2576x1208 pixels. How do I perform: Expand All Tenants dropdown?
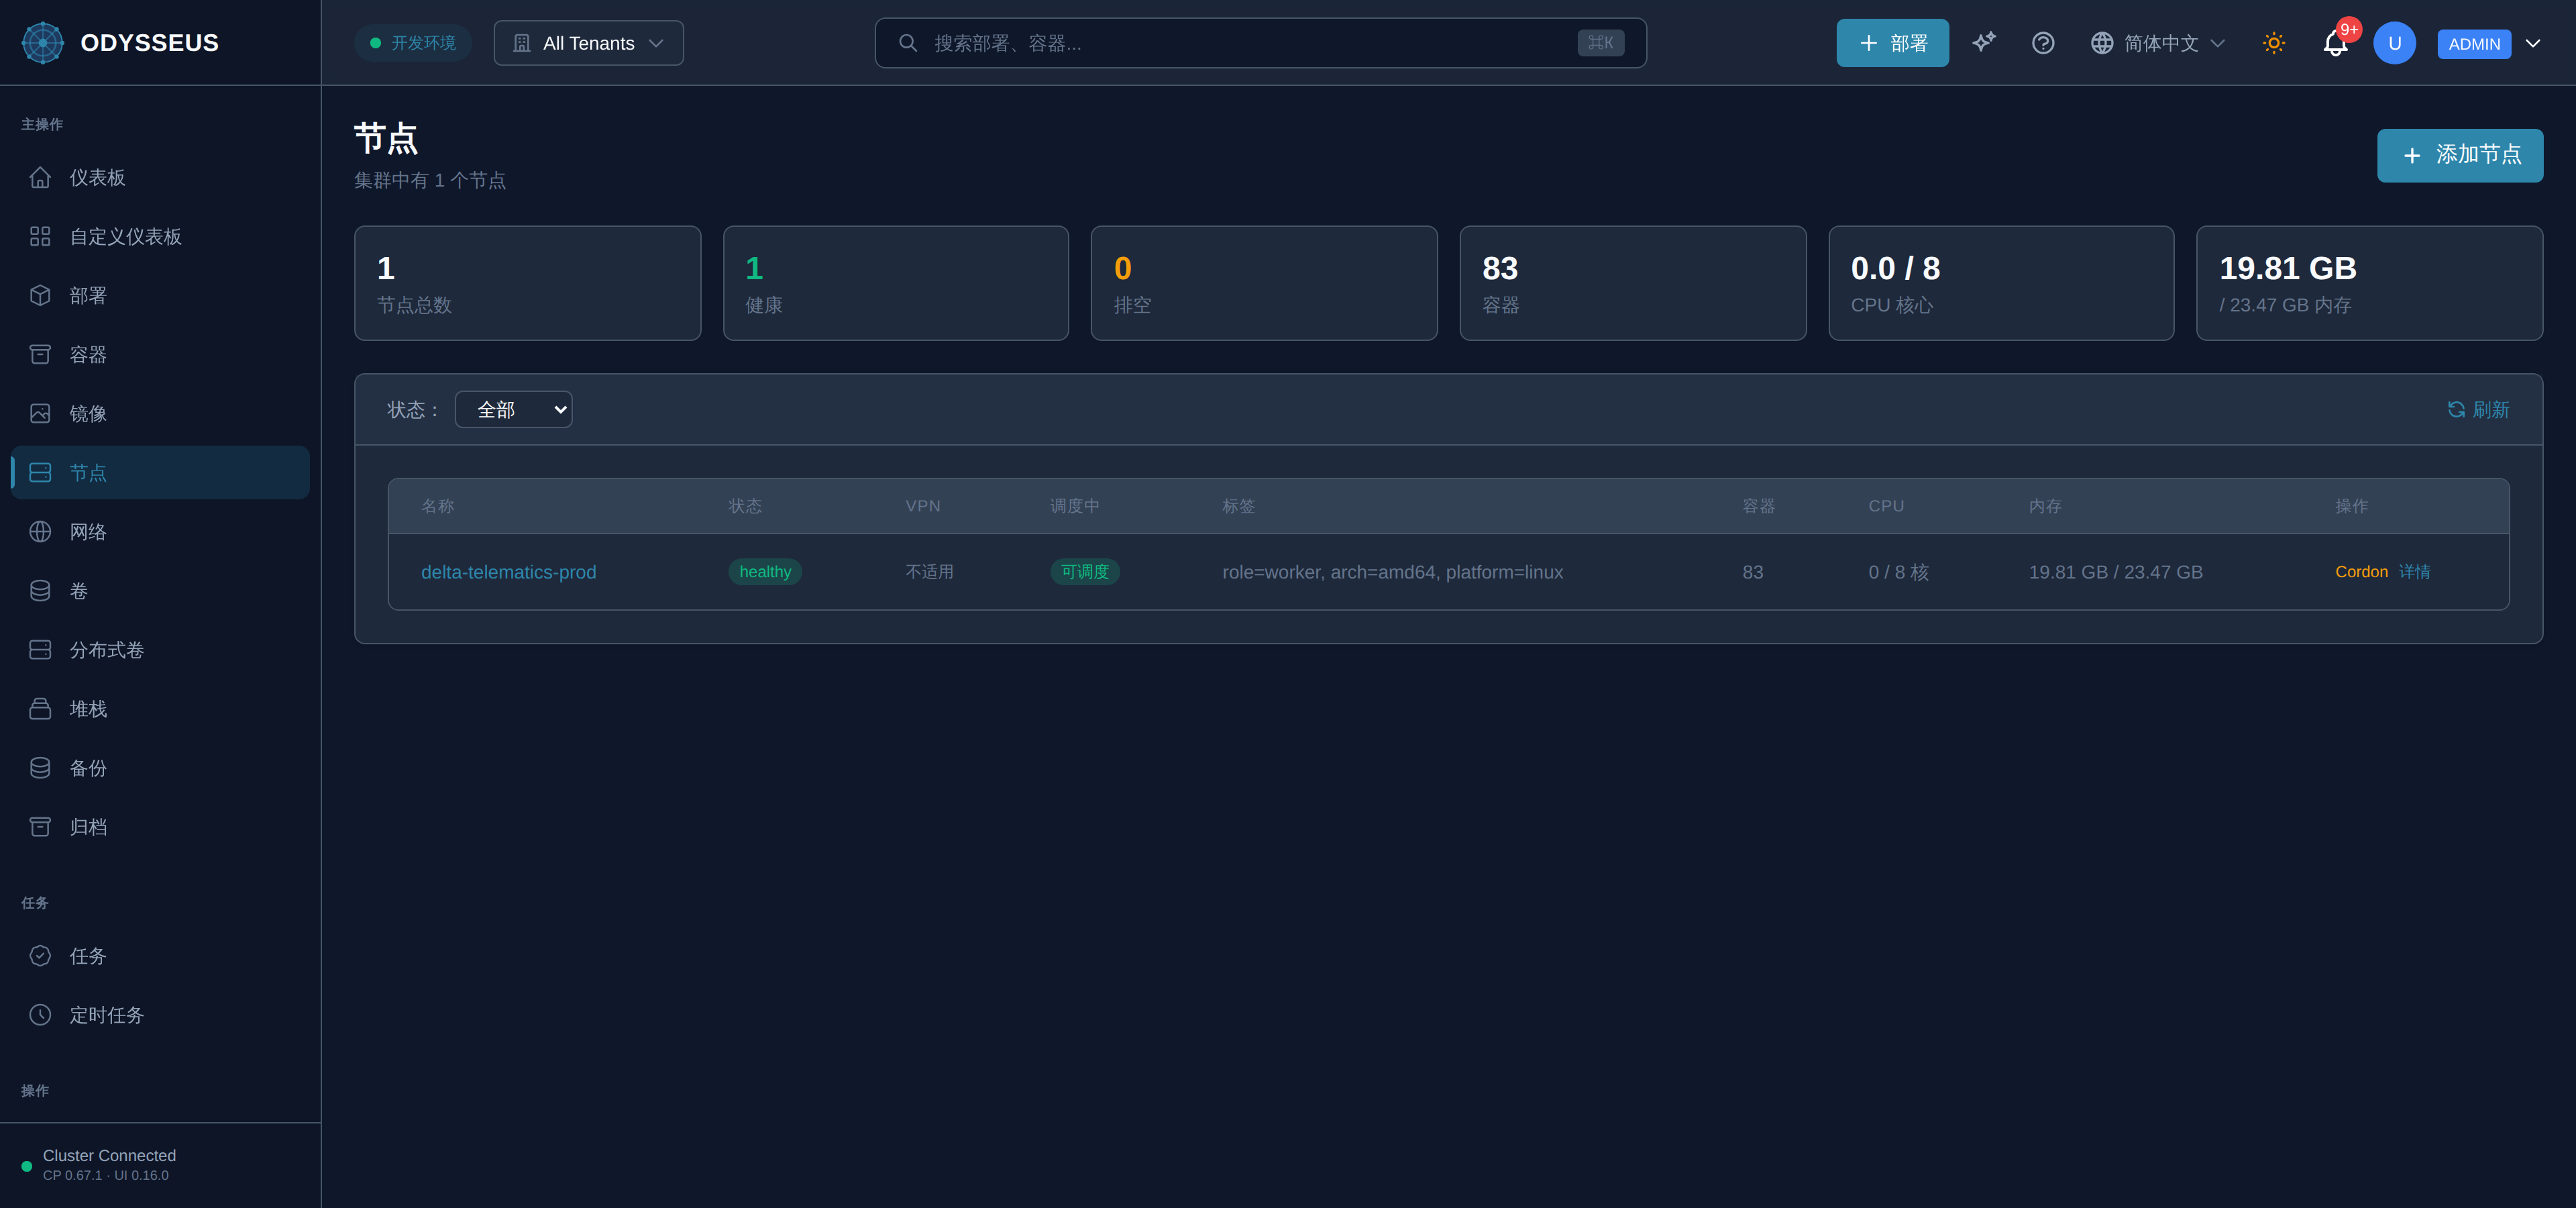coord(588,43)
